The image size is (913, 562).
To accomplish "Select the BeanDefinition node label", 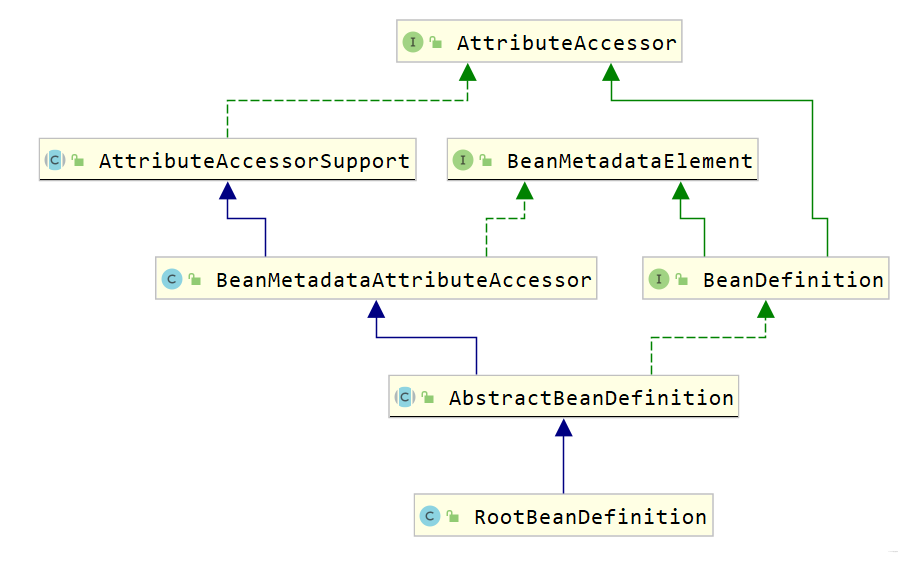I will [793, 280].
